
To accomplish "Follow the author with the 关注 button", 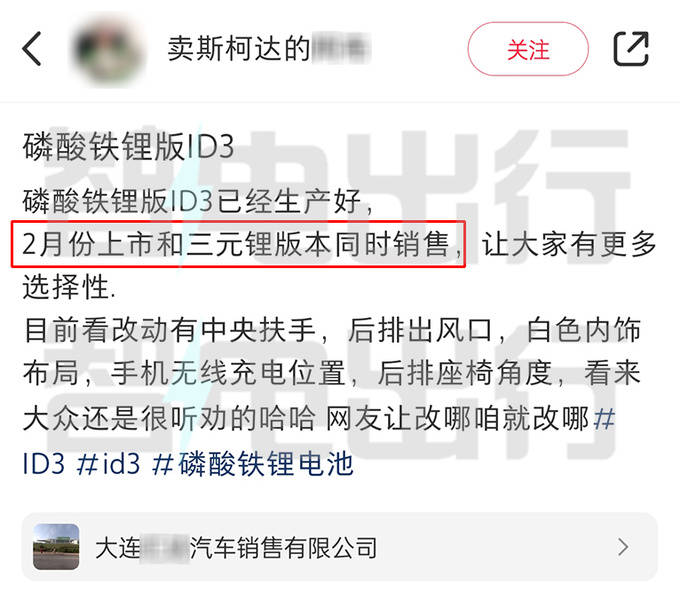I will tap(528, 49).
